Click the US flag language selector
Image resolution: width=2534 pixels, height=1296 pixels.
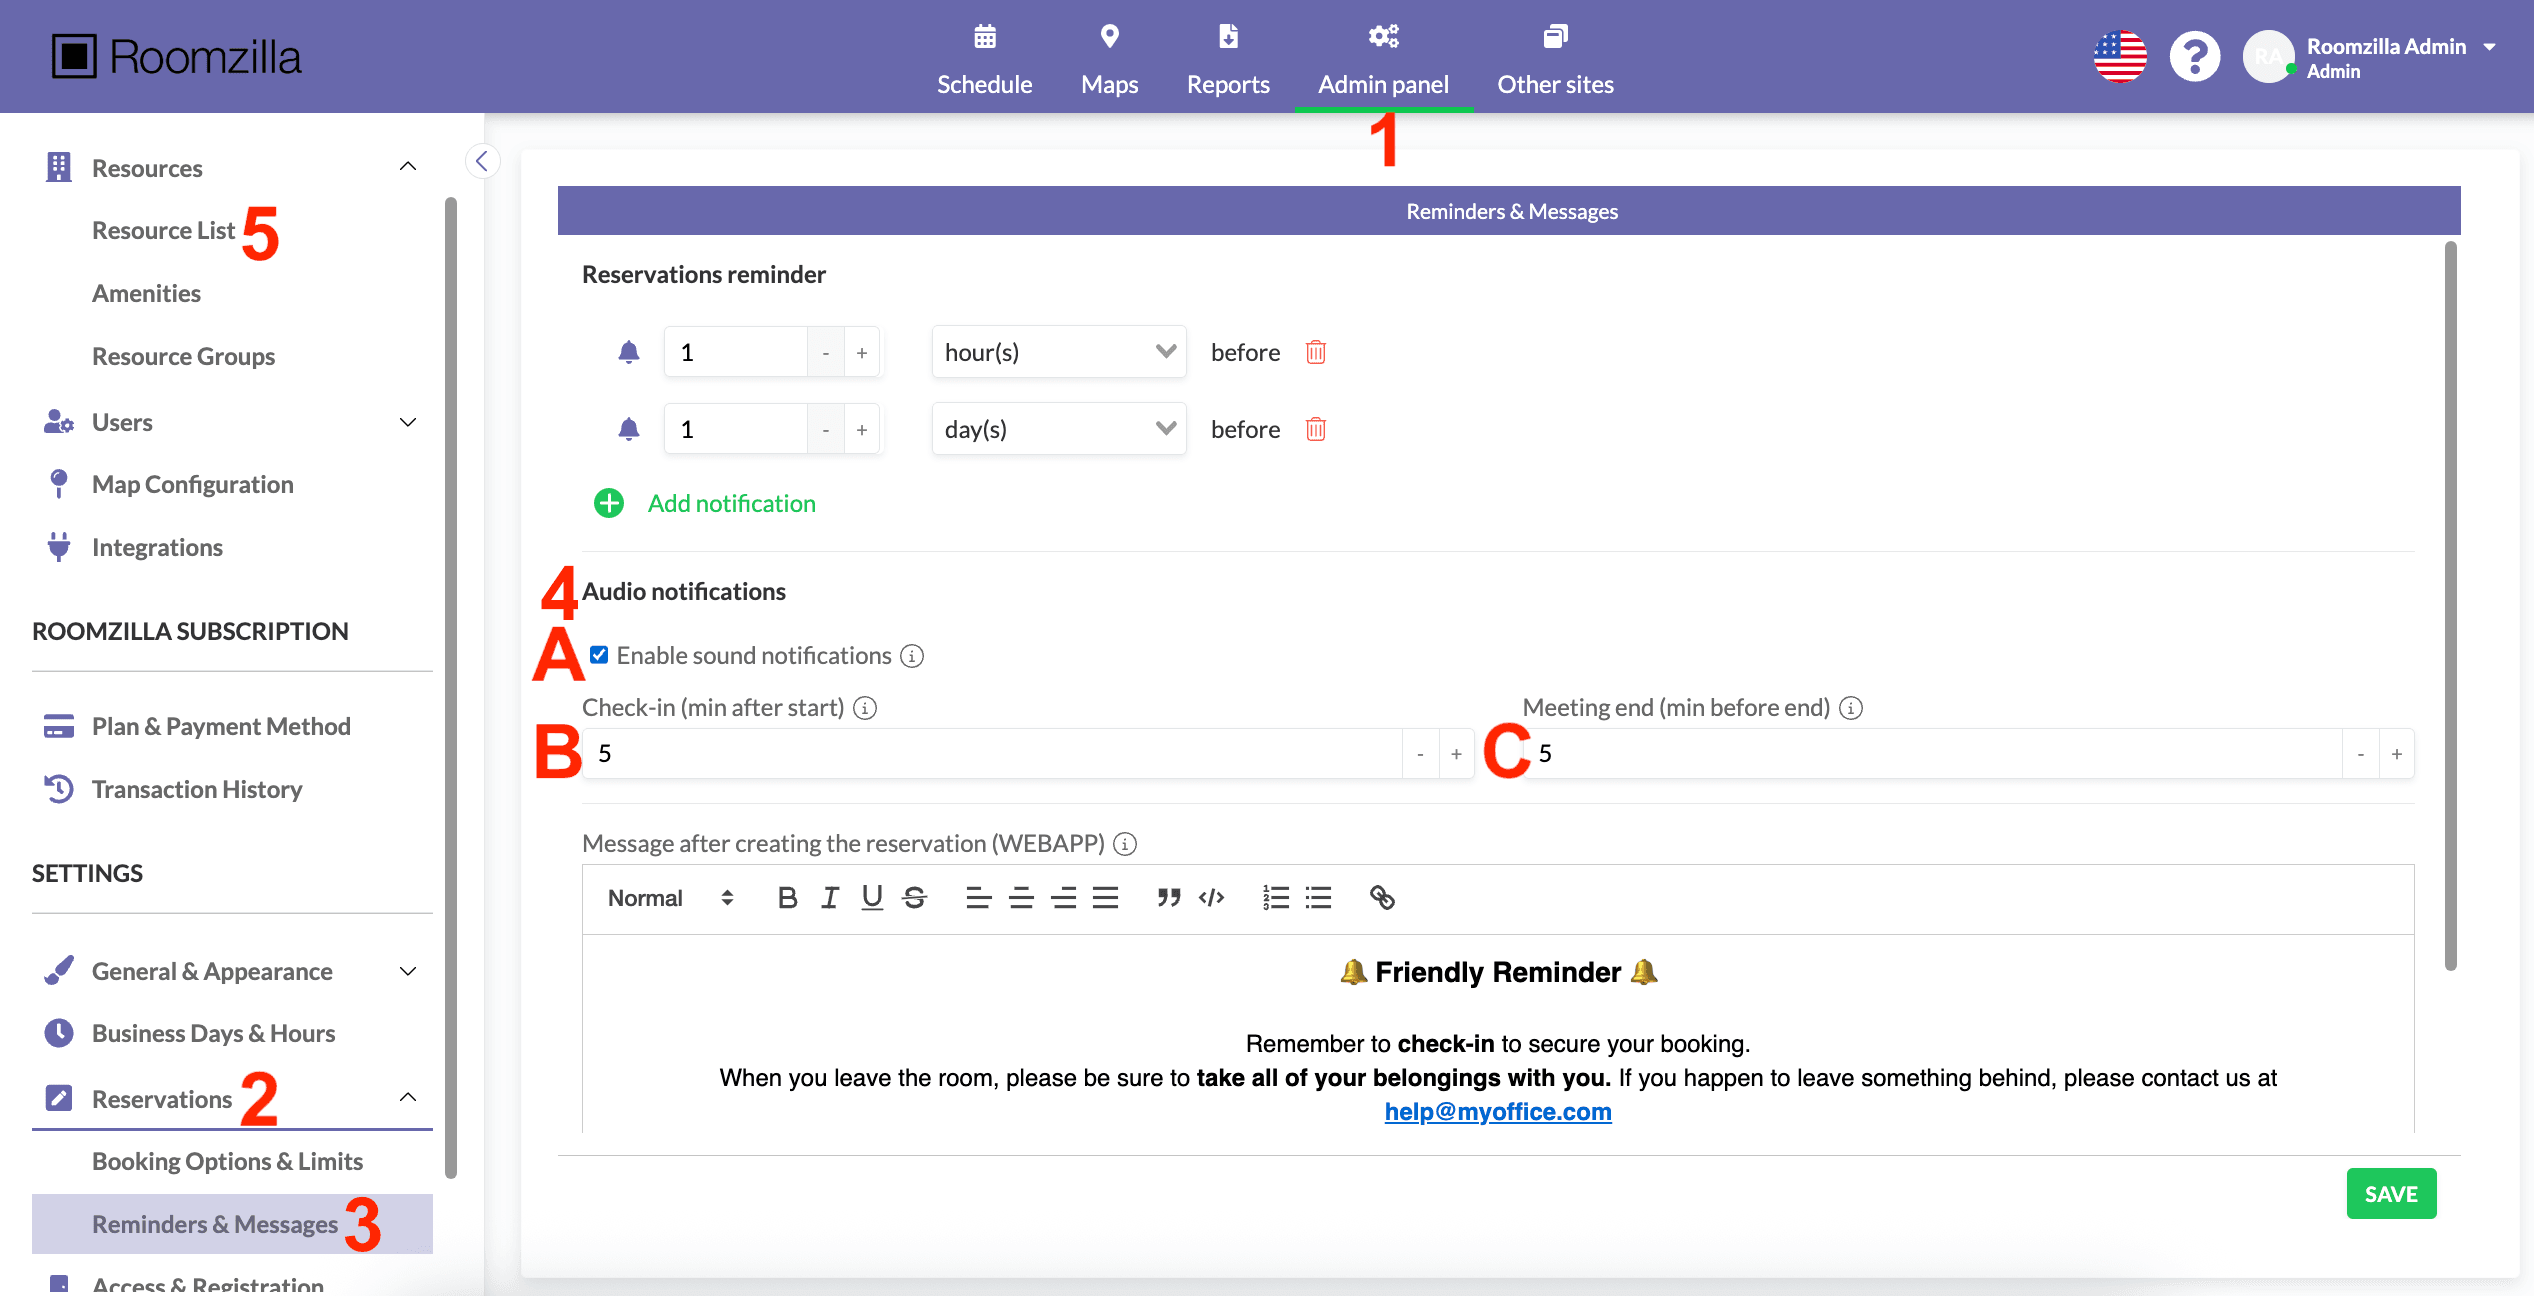(x=2119, y=57)
